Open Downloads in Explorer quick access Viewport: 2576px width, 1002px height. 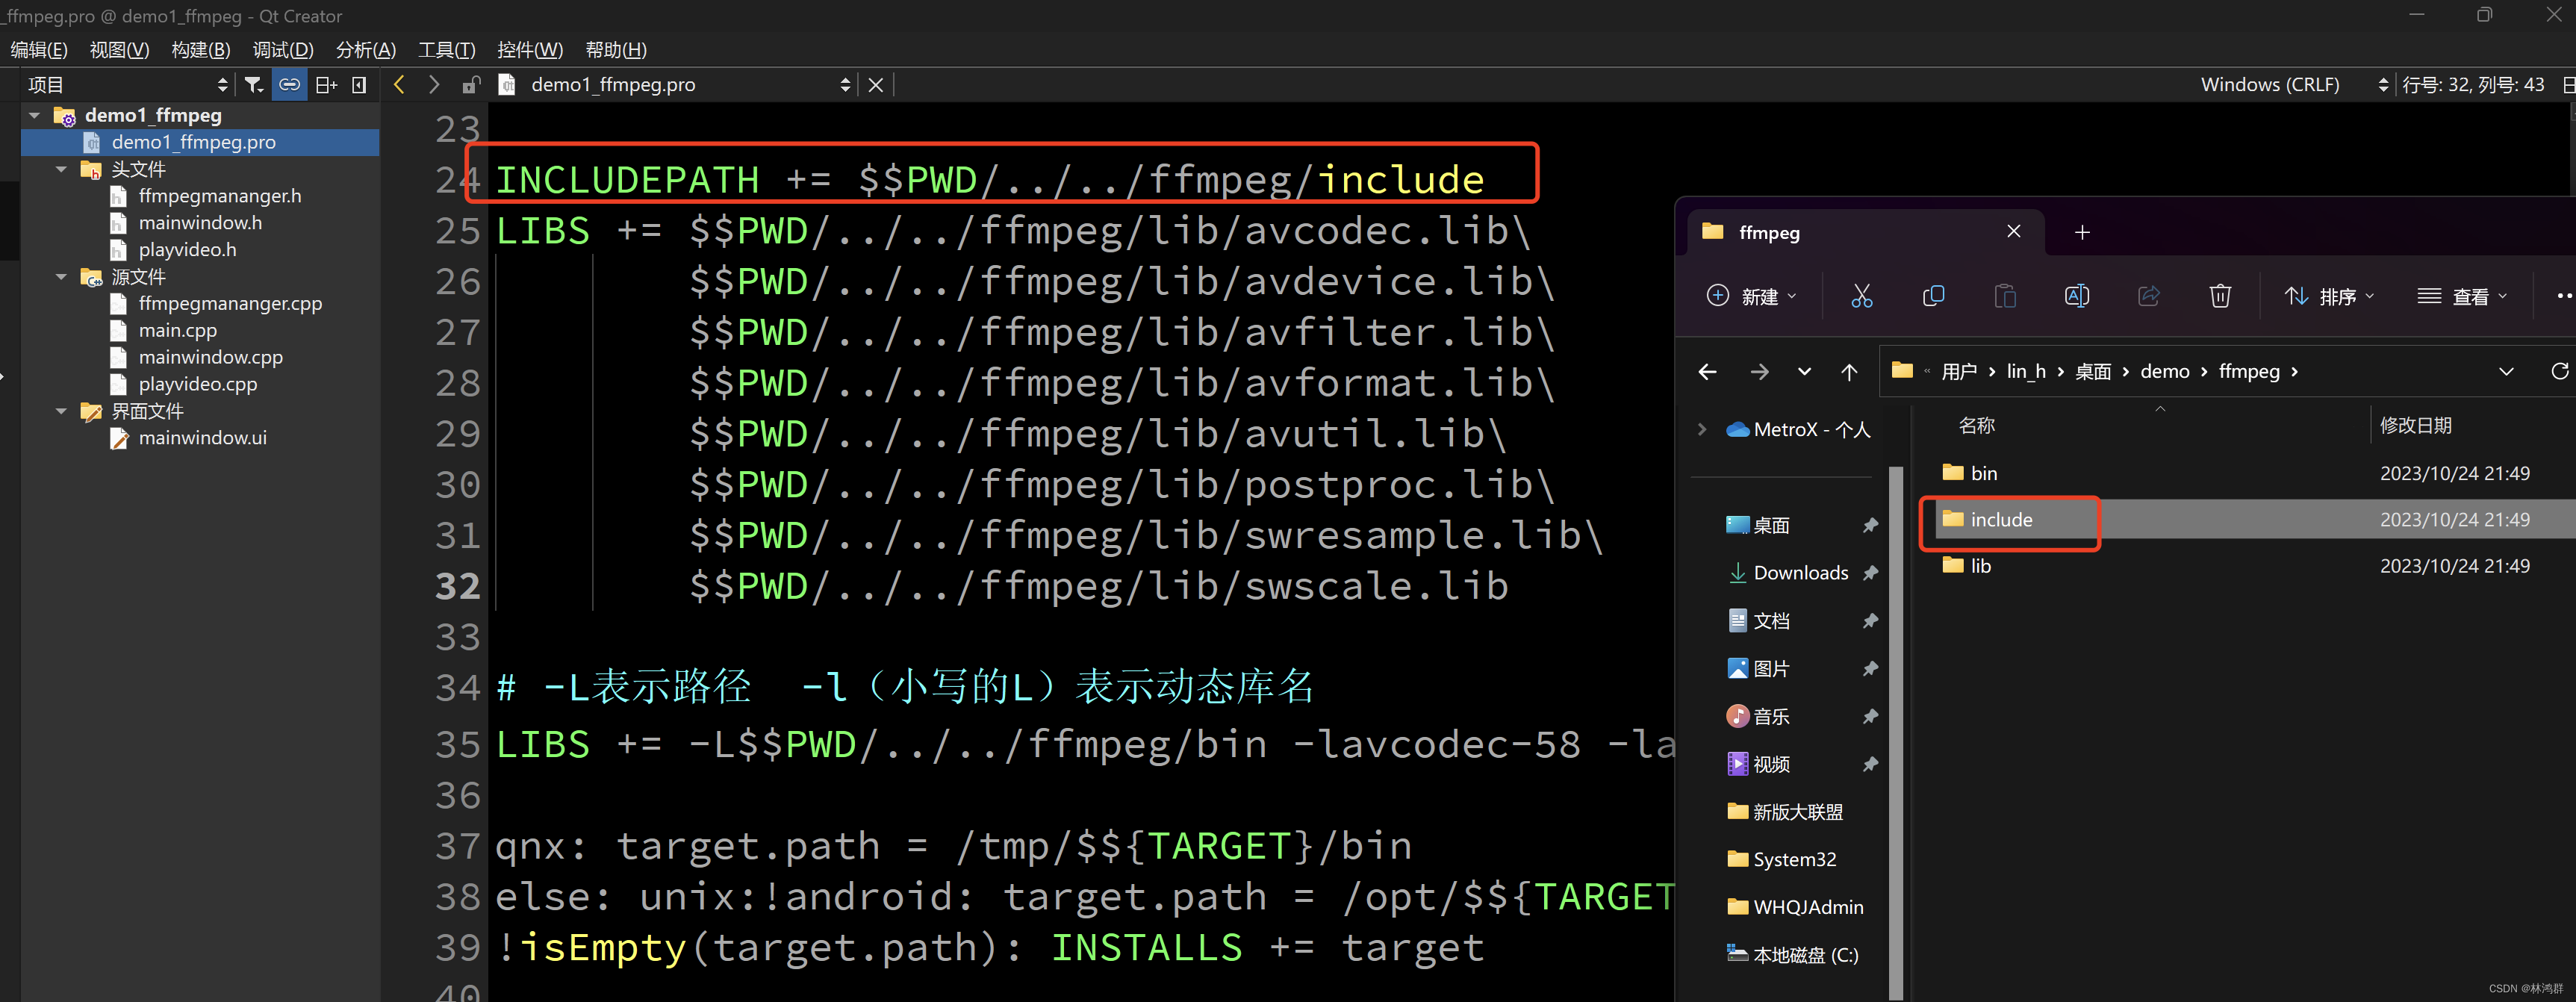pos(1800,573)
